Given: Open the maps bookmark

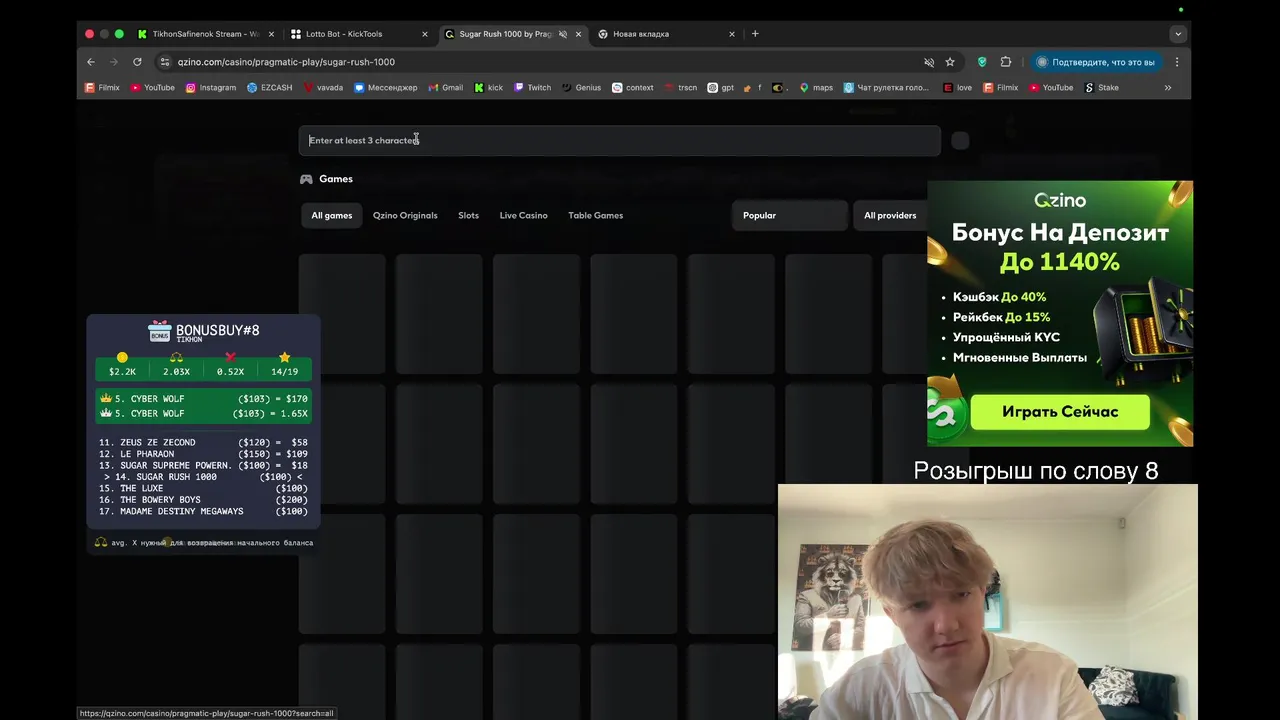Looking at the screenshot, I should click(x=816, y=88).
